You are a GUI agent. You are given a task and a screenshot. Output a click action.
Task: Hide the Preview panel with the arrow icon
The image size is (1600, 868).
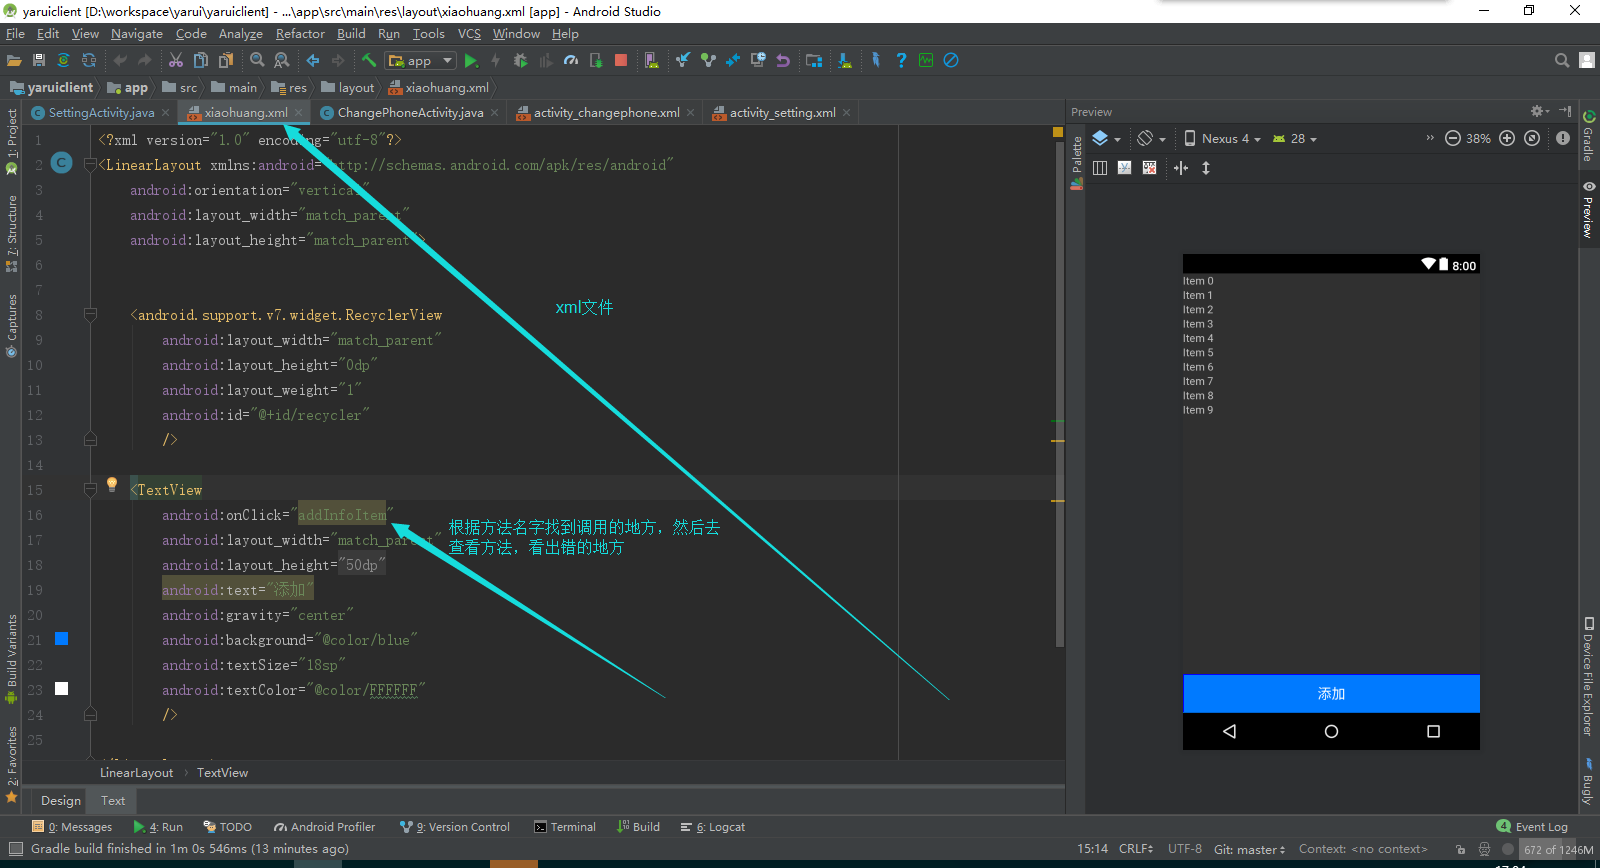pyautogui.click(x=1565, y=111)
